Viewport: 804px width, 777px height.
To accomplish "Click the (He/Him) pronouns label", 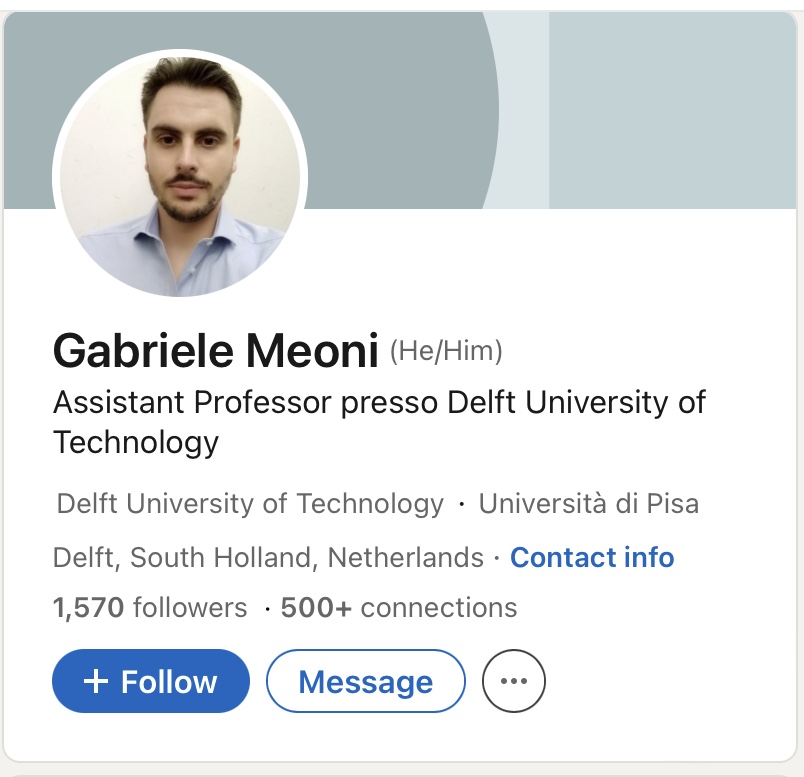I will click(x=445, y=351).
